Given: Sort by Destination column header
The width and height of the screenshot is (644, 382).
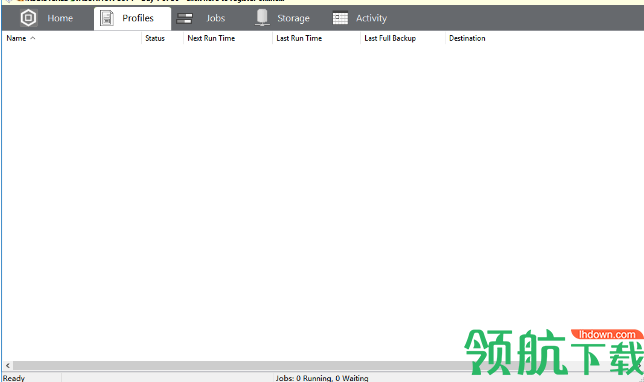Looking at the screenshot, I should click(467, 38).
